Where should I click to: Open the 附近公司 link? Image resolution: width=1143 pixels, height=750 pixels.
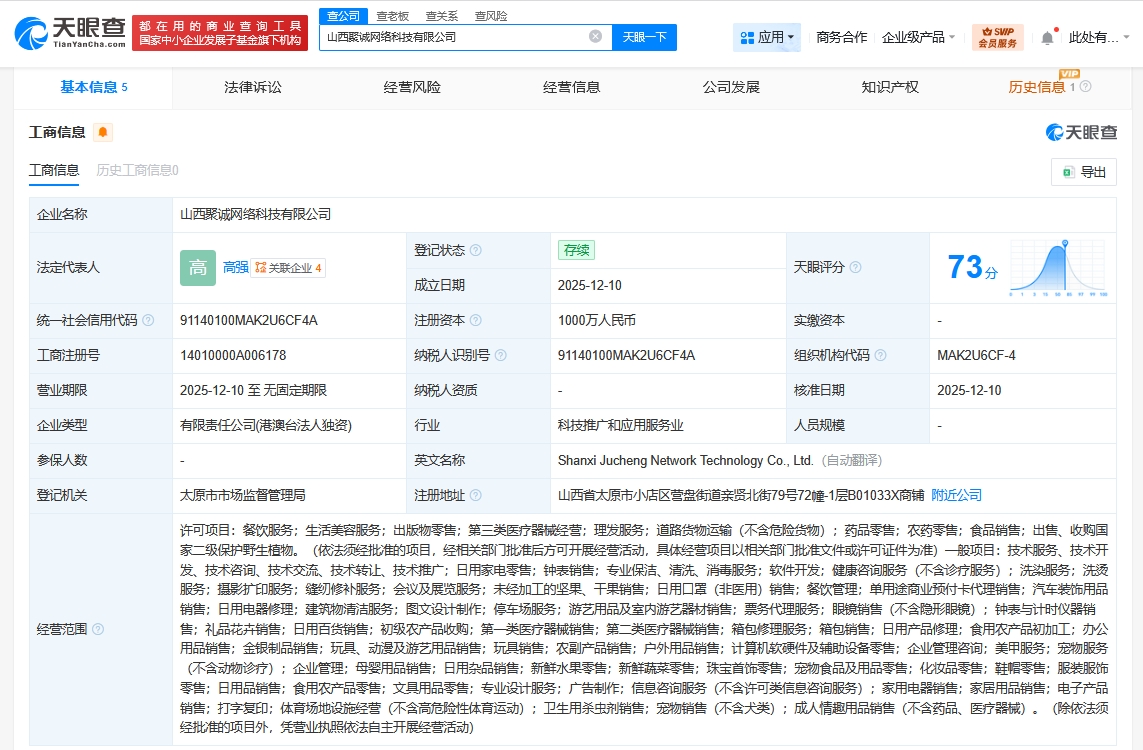tap(956, 495)
